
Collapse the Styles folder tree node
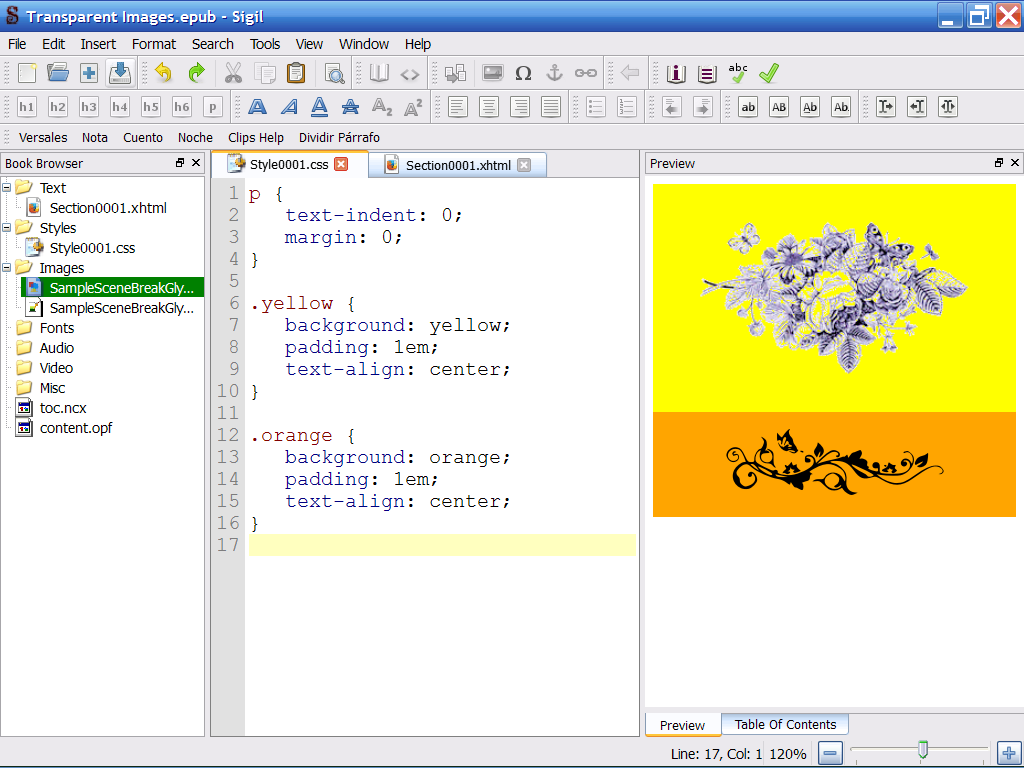(8, 228)
